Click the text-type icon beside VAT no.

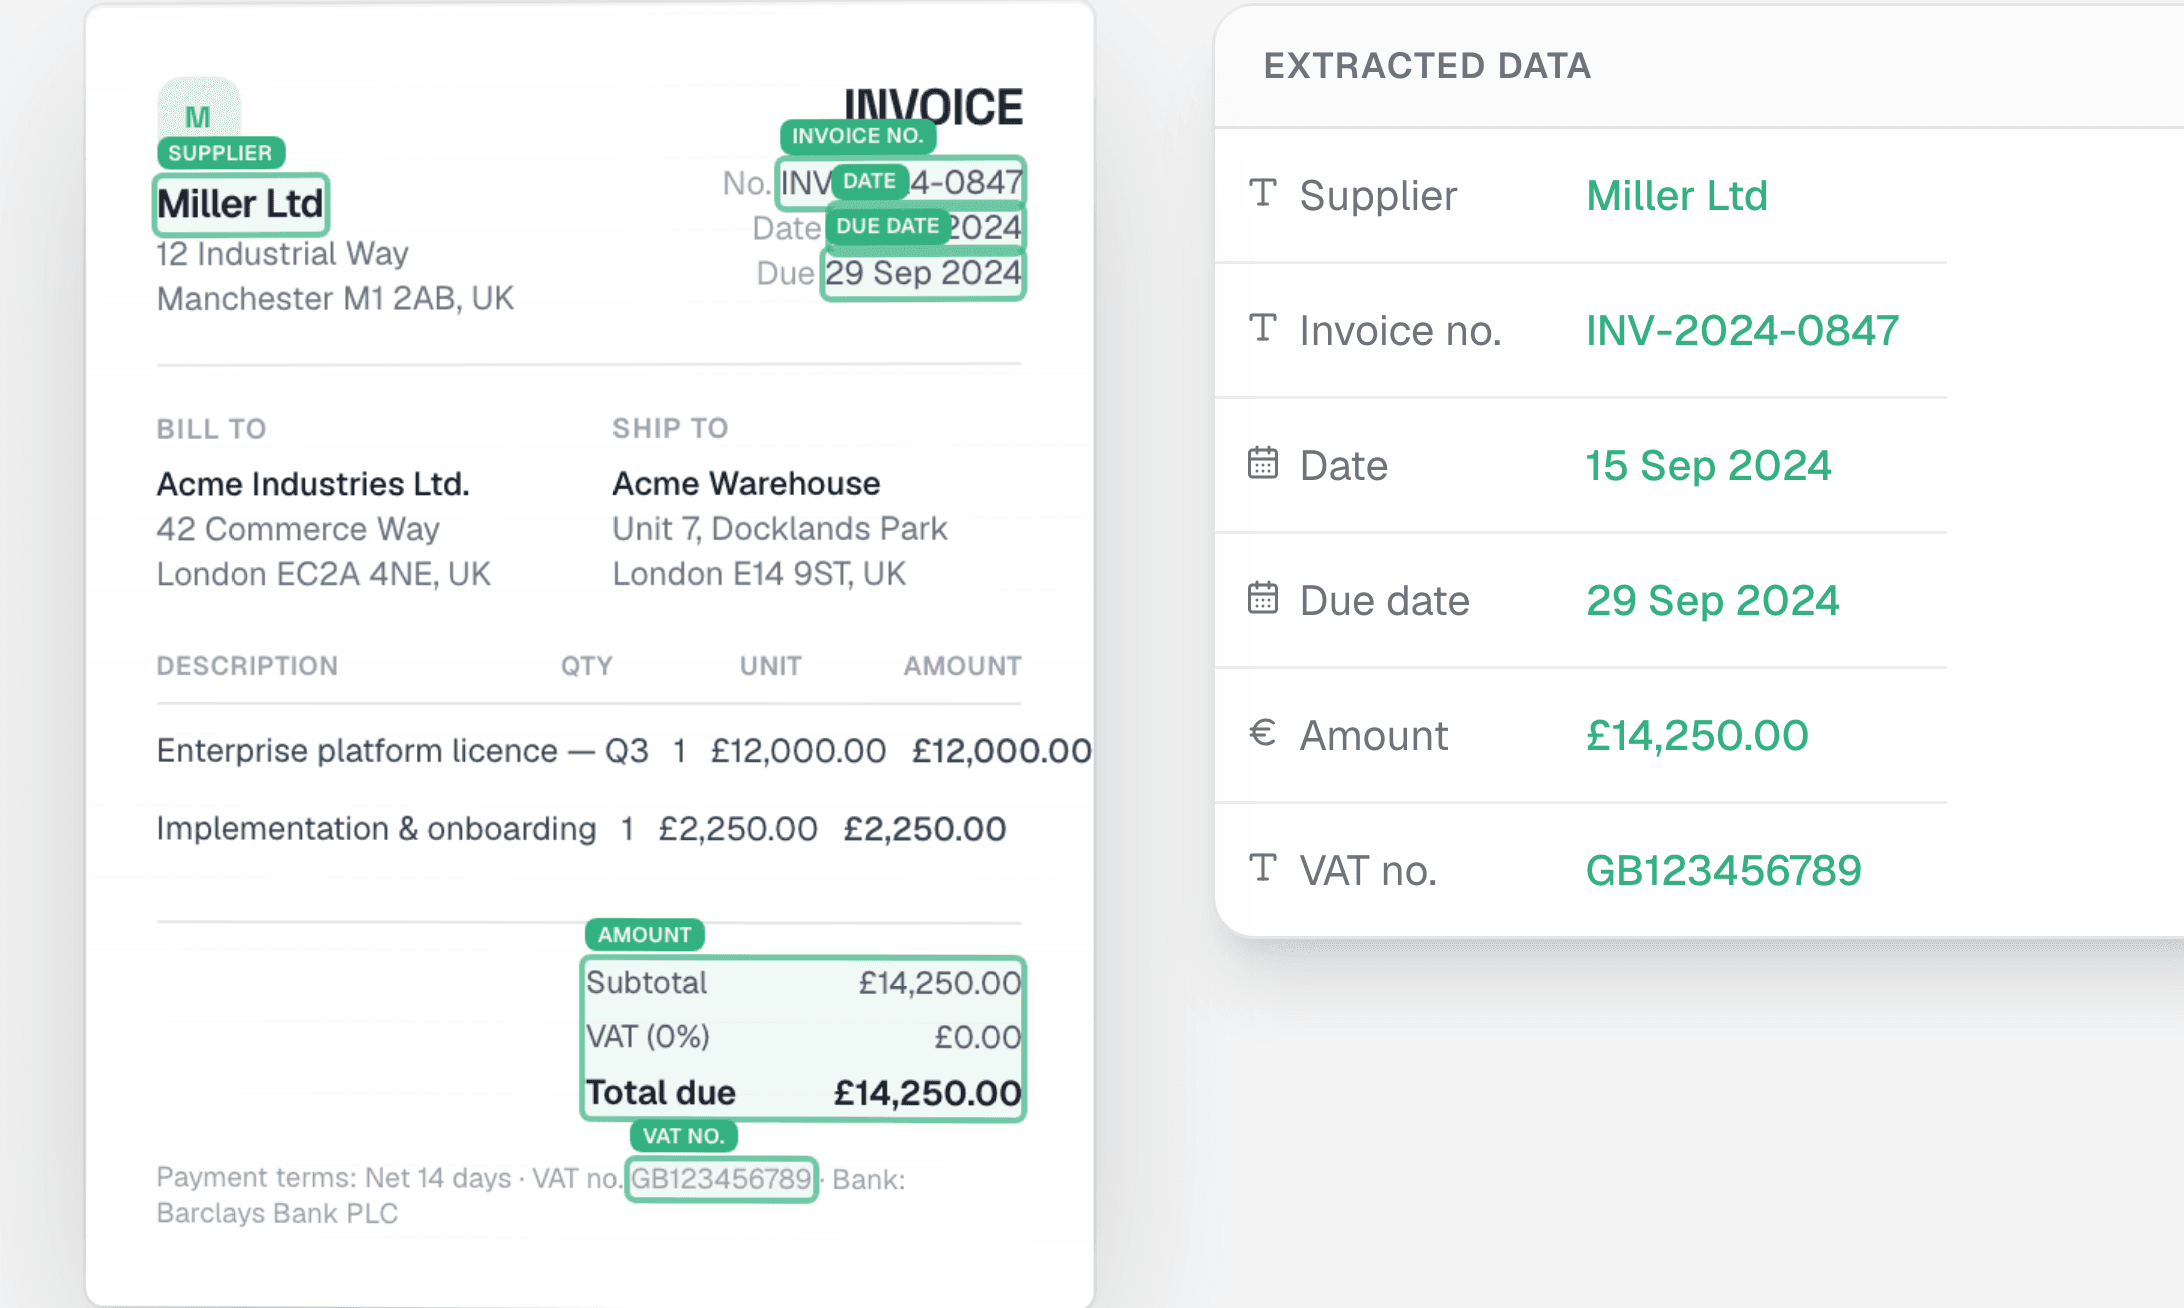click(x=1263, y=868)
